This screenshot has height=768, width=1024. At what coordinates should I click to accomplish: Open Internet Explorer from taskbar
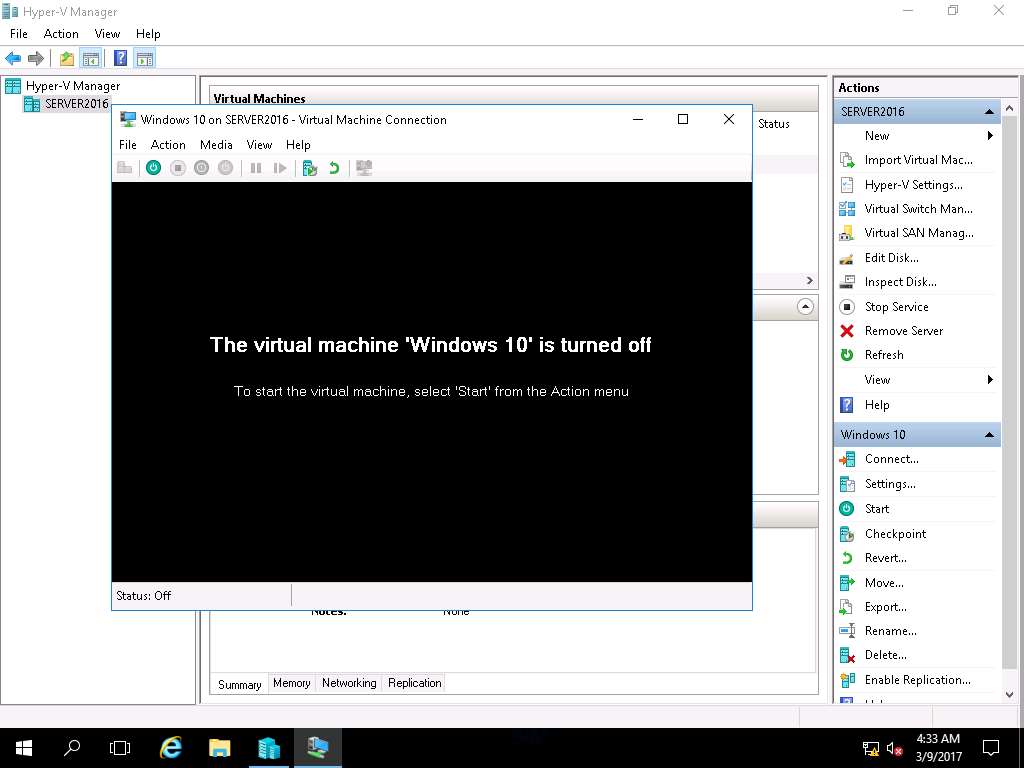[170, 748]
